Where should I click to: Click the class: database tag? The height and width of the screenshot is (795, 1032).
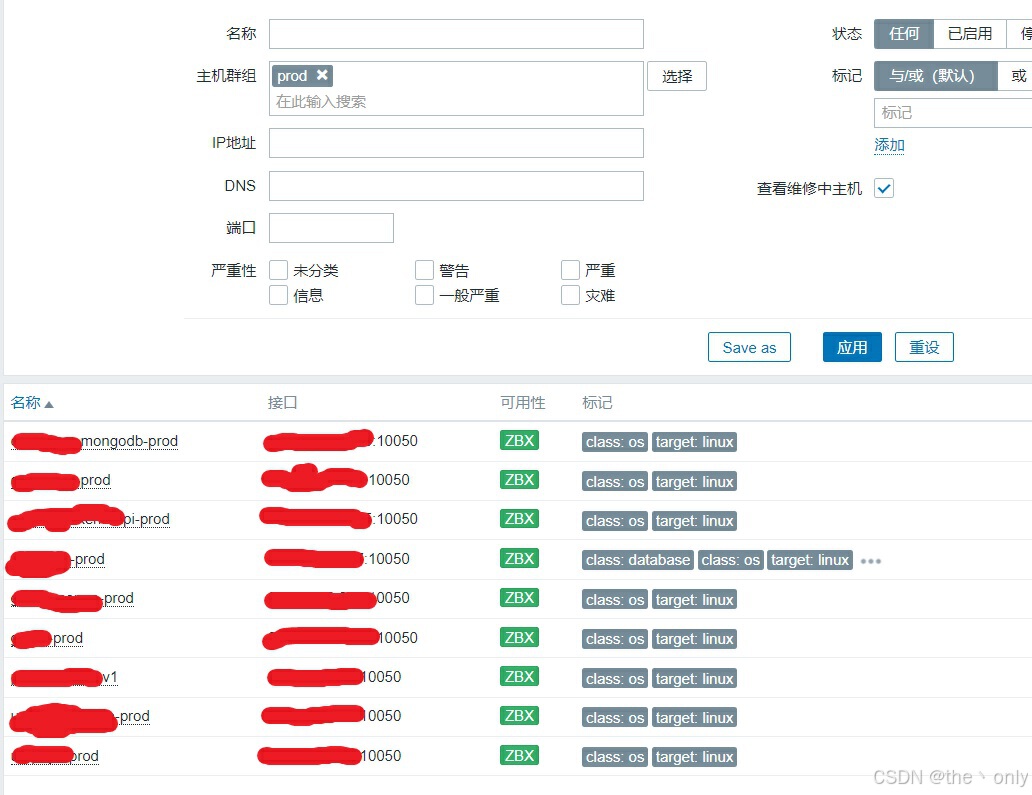pyautogui.click(x=638, y=560)
